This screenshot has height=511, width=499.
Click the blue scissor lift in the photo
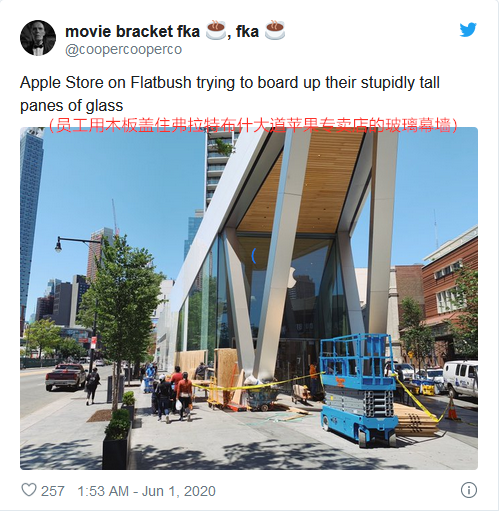[359, 388]
